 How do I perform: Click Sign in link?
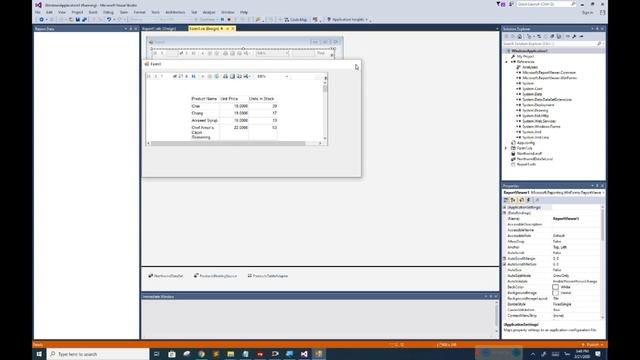(587, 13)
